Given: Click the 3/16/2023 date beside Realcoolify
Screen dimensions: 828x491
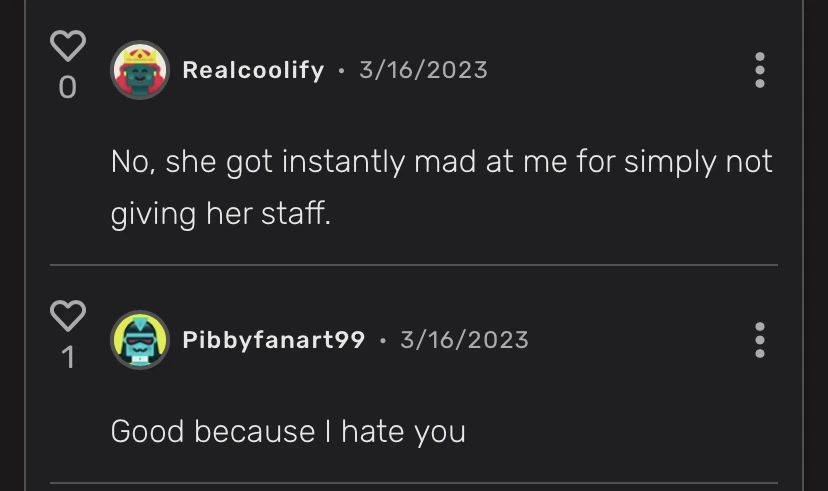Looking at the screenshot, I should [423, 70].
